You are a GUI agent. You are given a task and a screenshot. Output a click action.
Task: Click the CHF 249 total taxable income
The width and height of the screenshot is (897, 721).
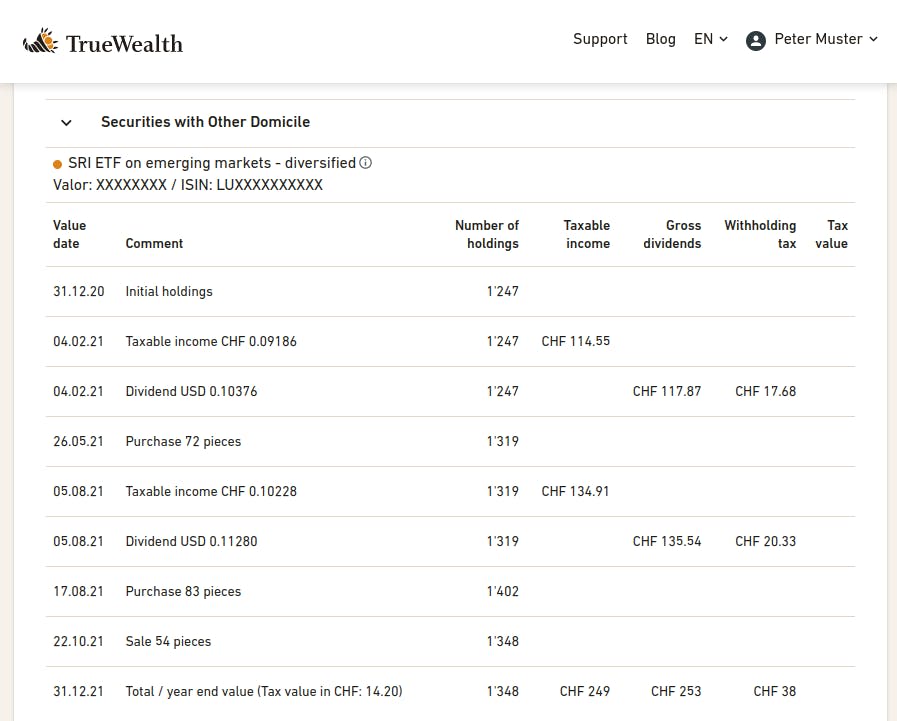(585, 691)
